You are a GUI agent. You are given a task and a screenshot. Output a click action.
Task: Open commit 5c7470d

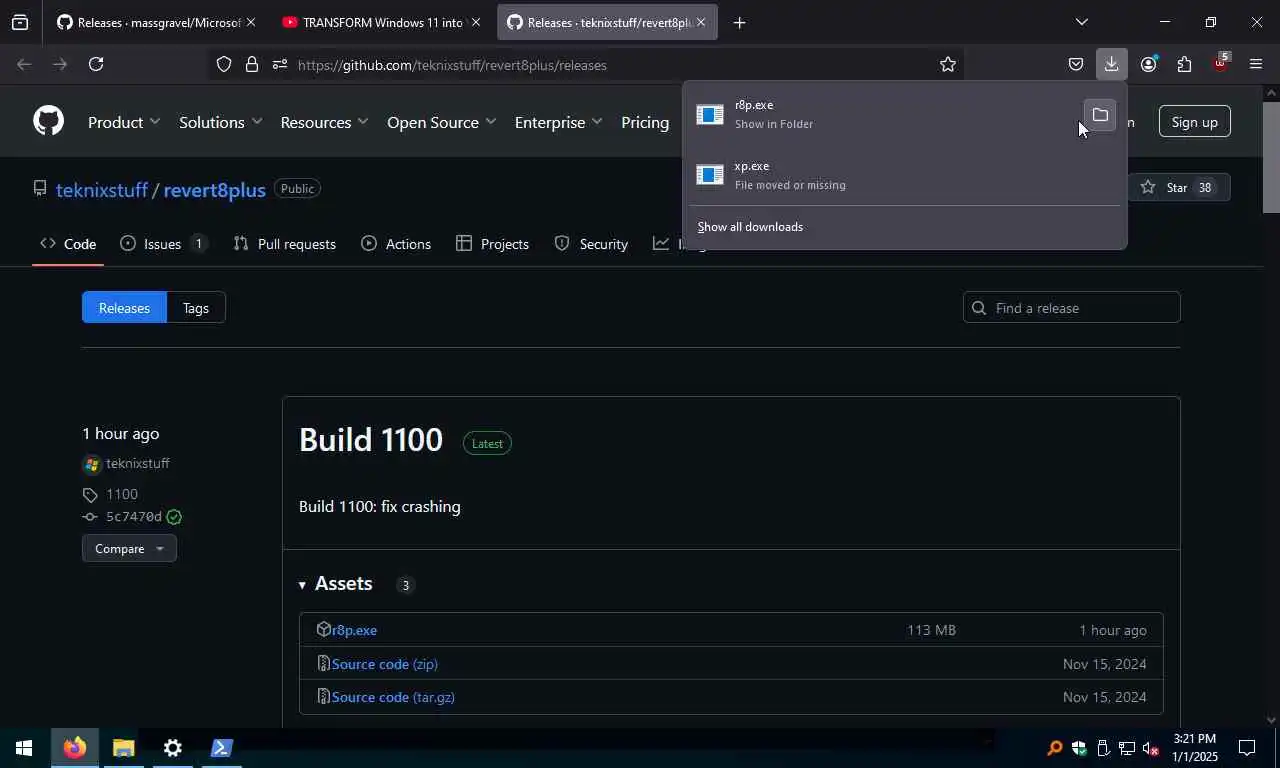[x=134, y=517]
